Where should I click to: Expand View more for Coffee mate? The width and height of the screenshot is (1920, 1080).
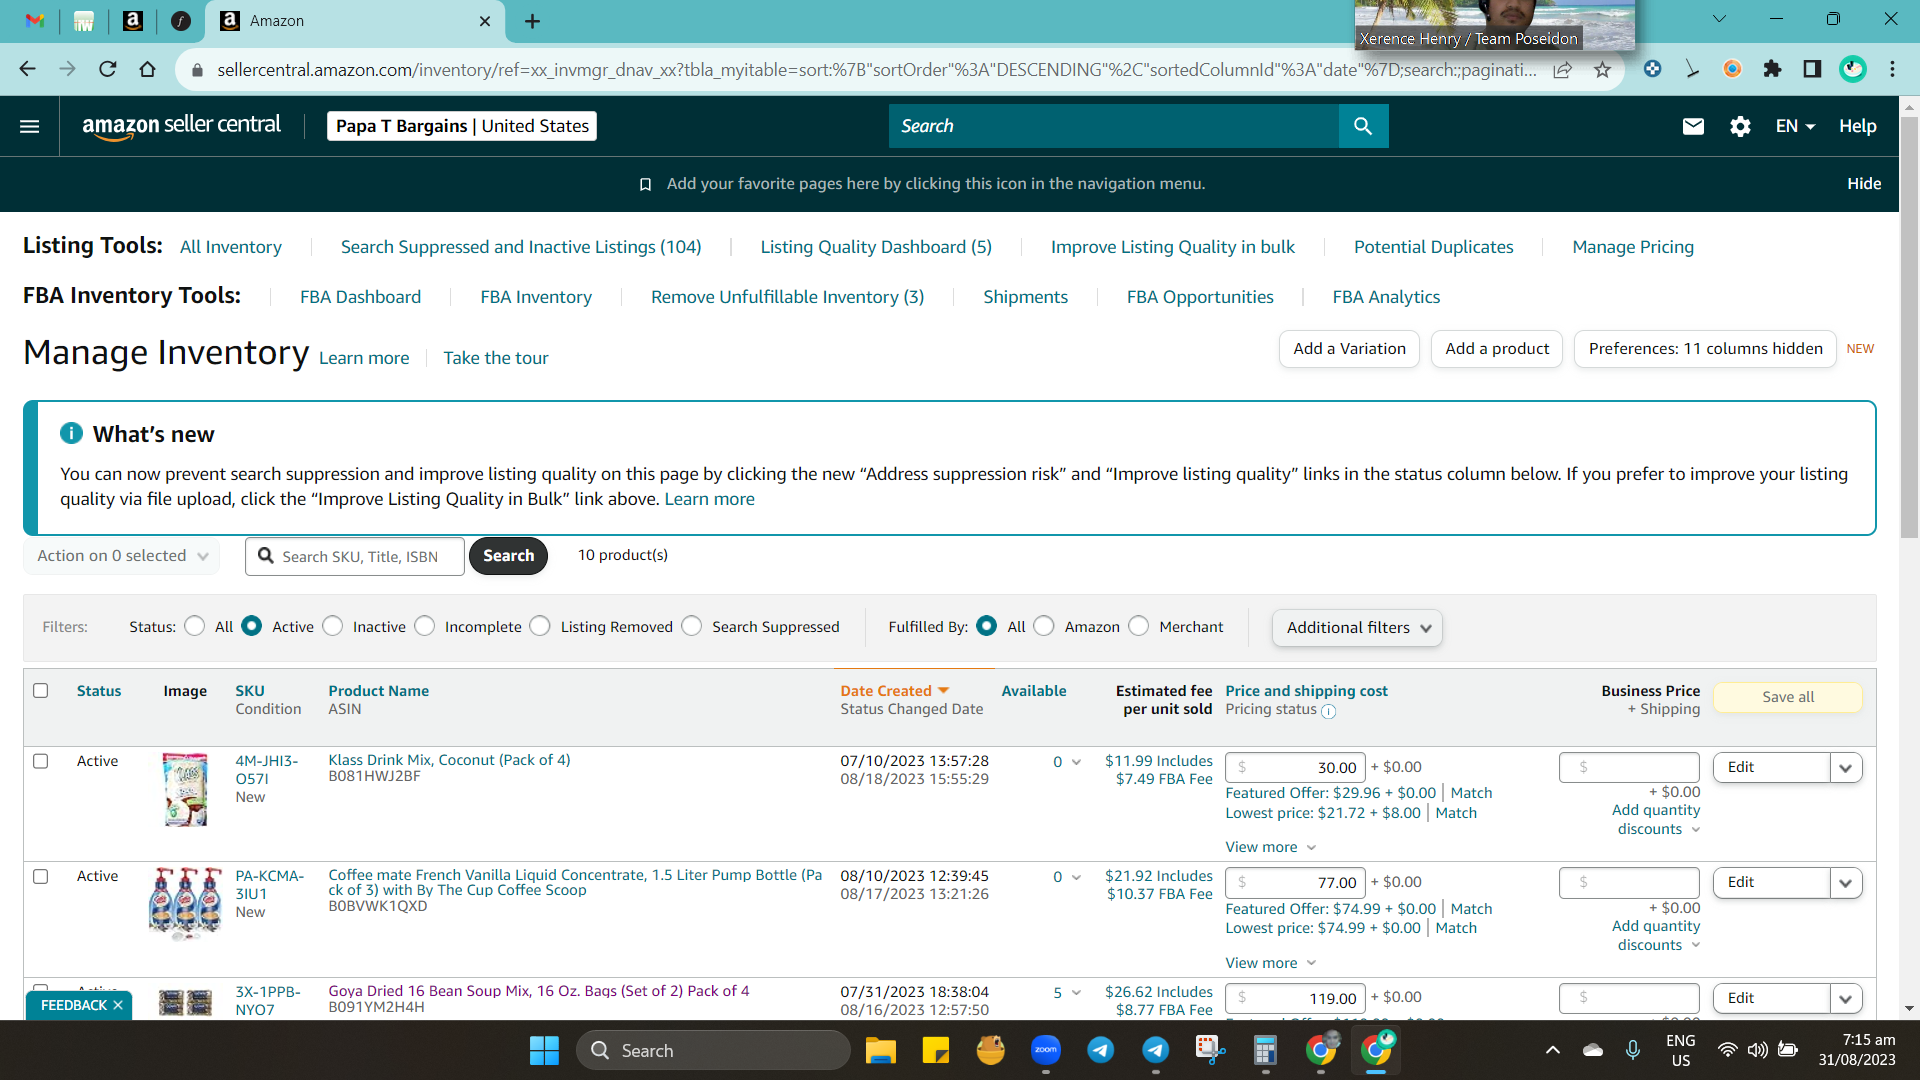point(1270,963)
